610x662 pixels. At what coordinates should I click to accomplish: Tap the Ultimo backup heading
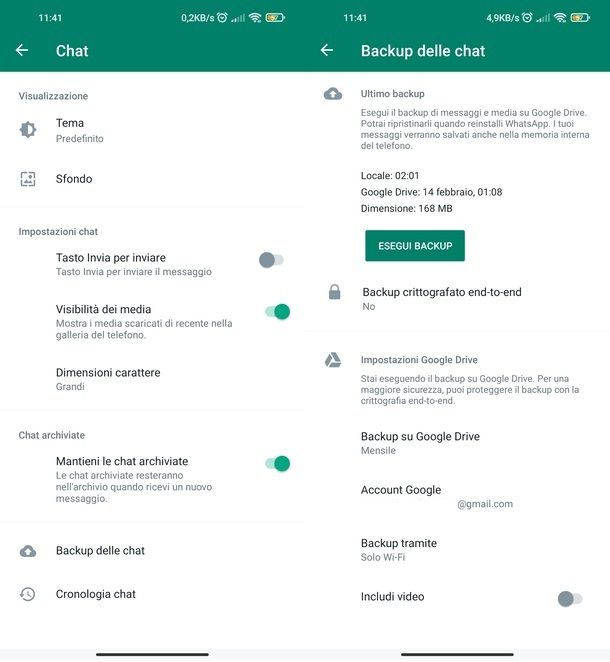coord(392,94)
